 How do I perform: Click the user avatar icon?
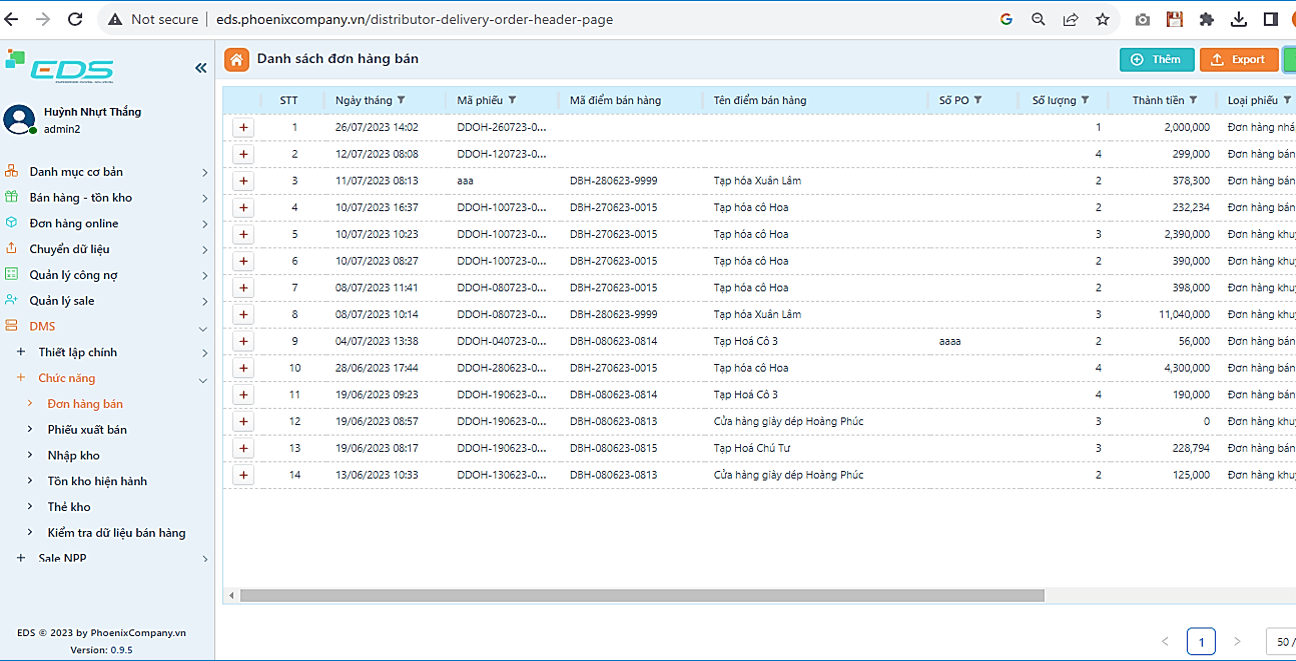point(19,120)
